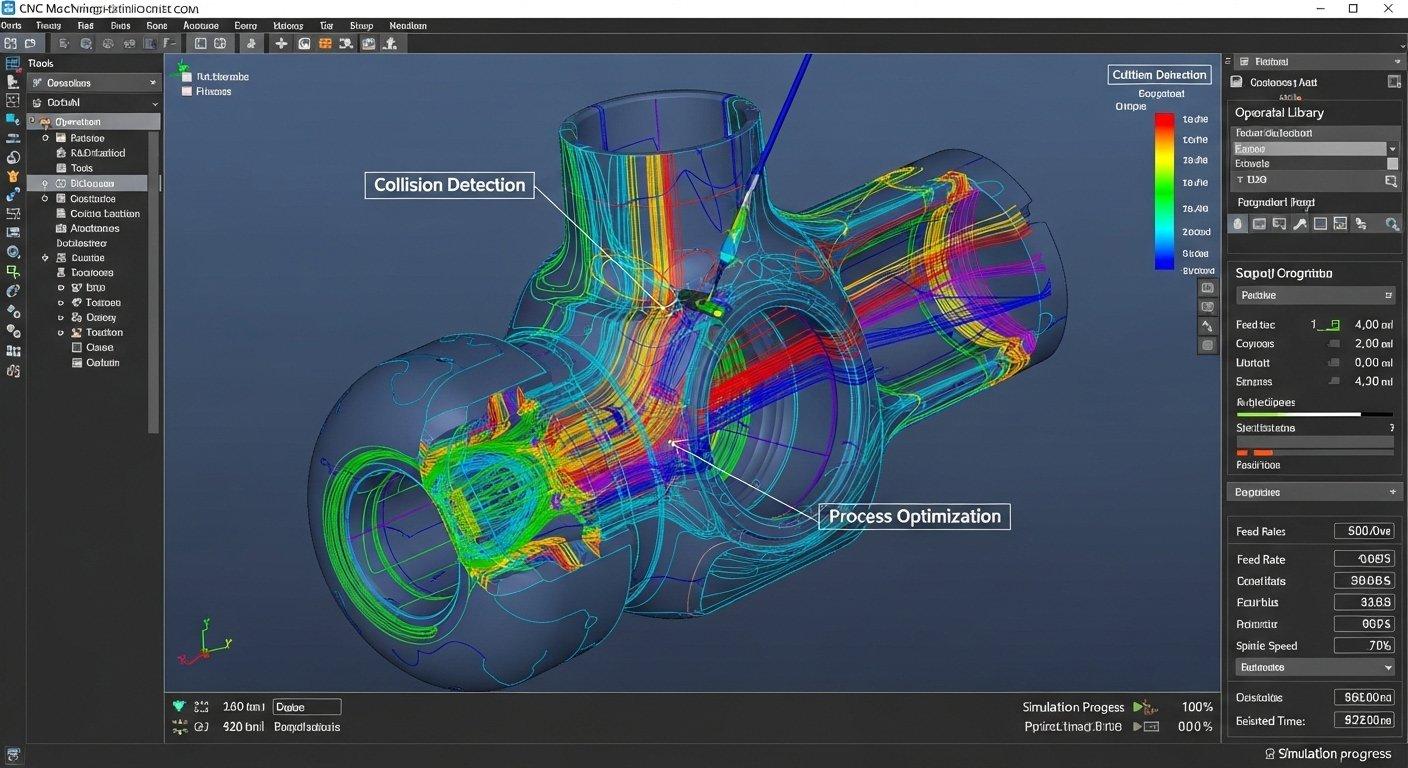Click the statistics bars icon in left sidebar
This screenshot has width=1408, height=768.
coord(13,352)
